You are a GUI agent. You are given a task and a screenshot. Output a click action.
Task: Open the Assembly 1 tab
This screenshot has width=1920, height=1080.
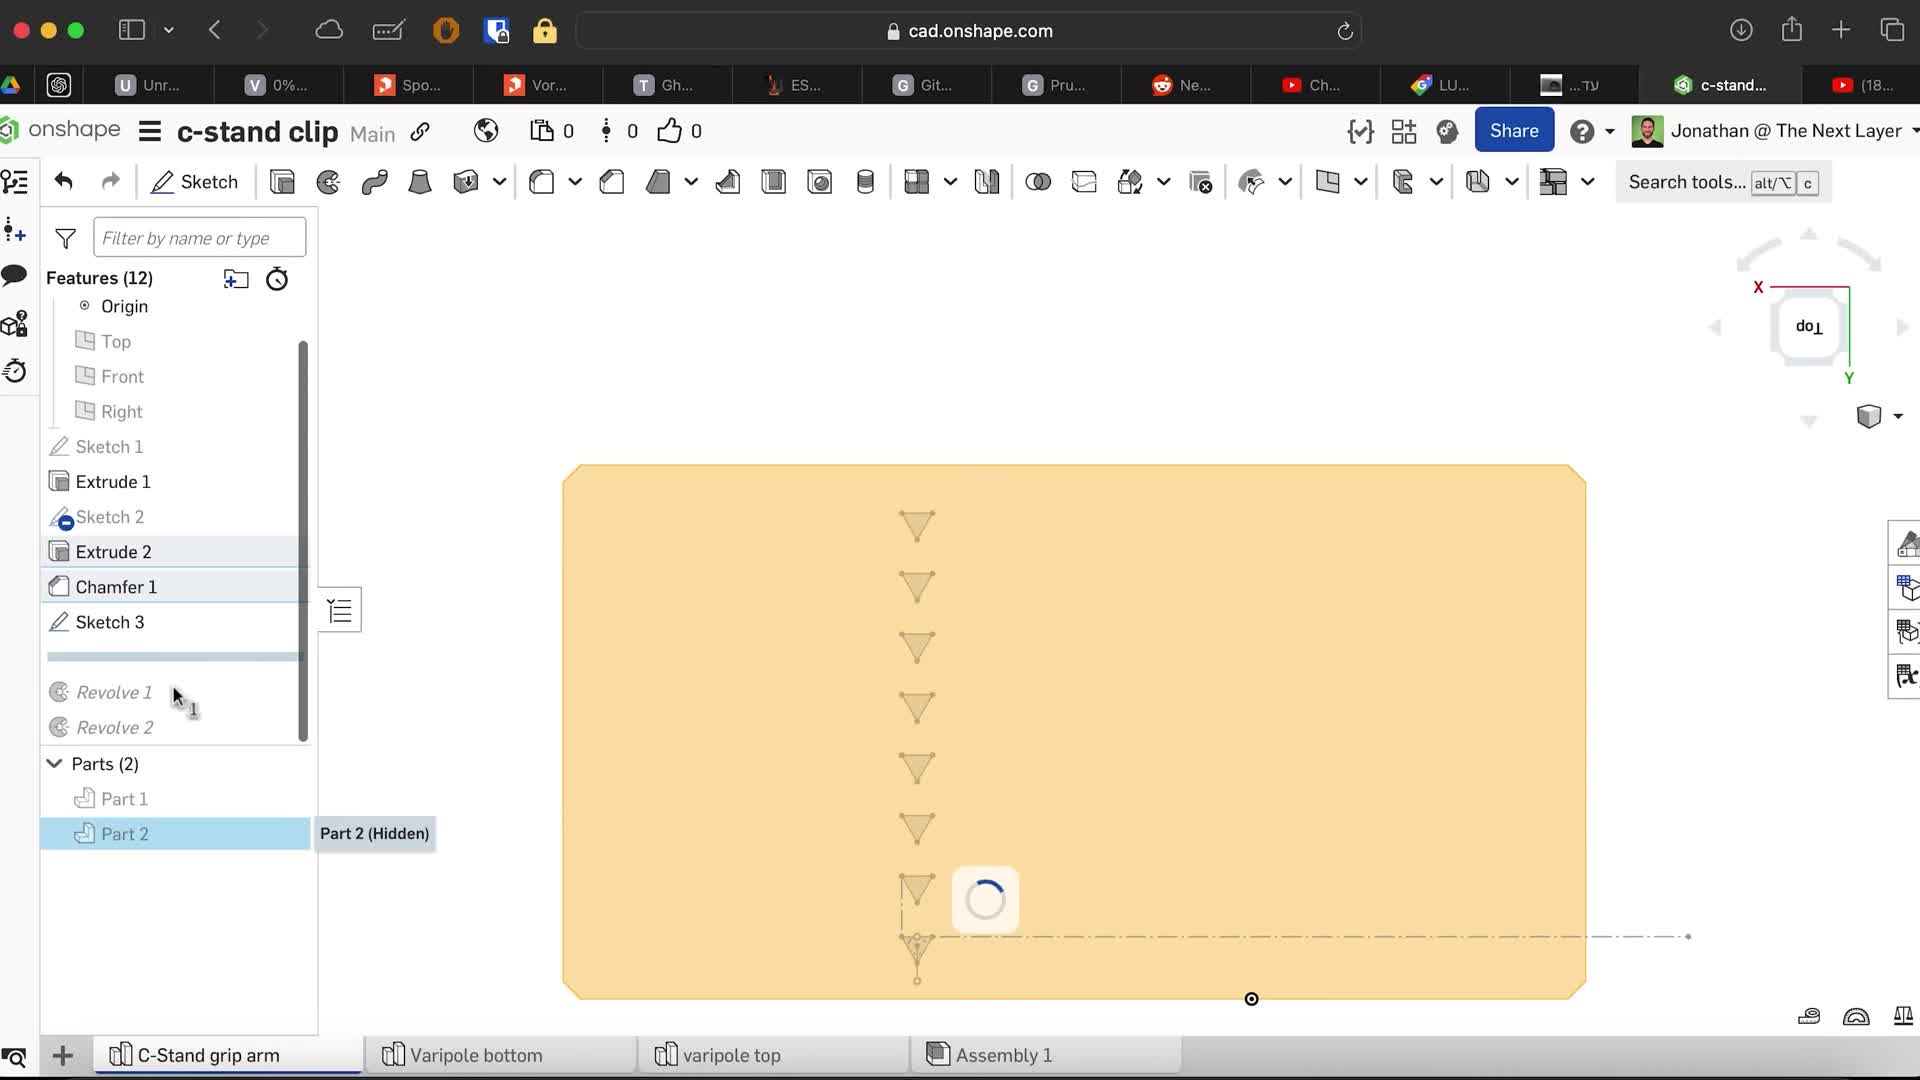click(x=1003, y=1055)
